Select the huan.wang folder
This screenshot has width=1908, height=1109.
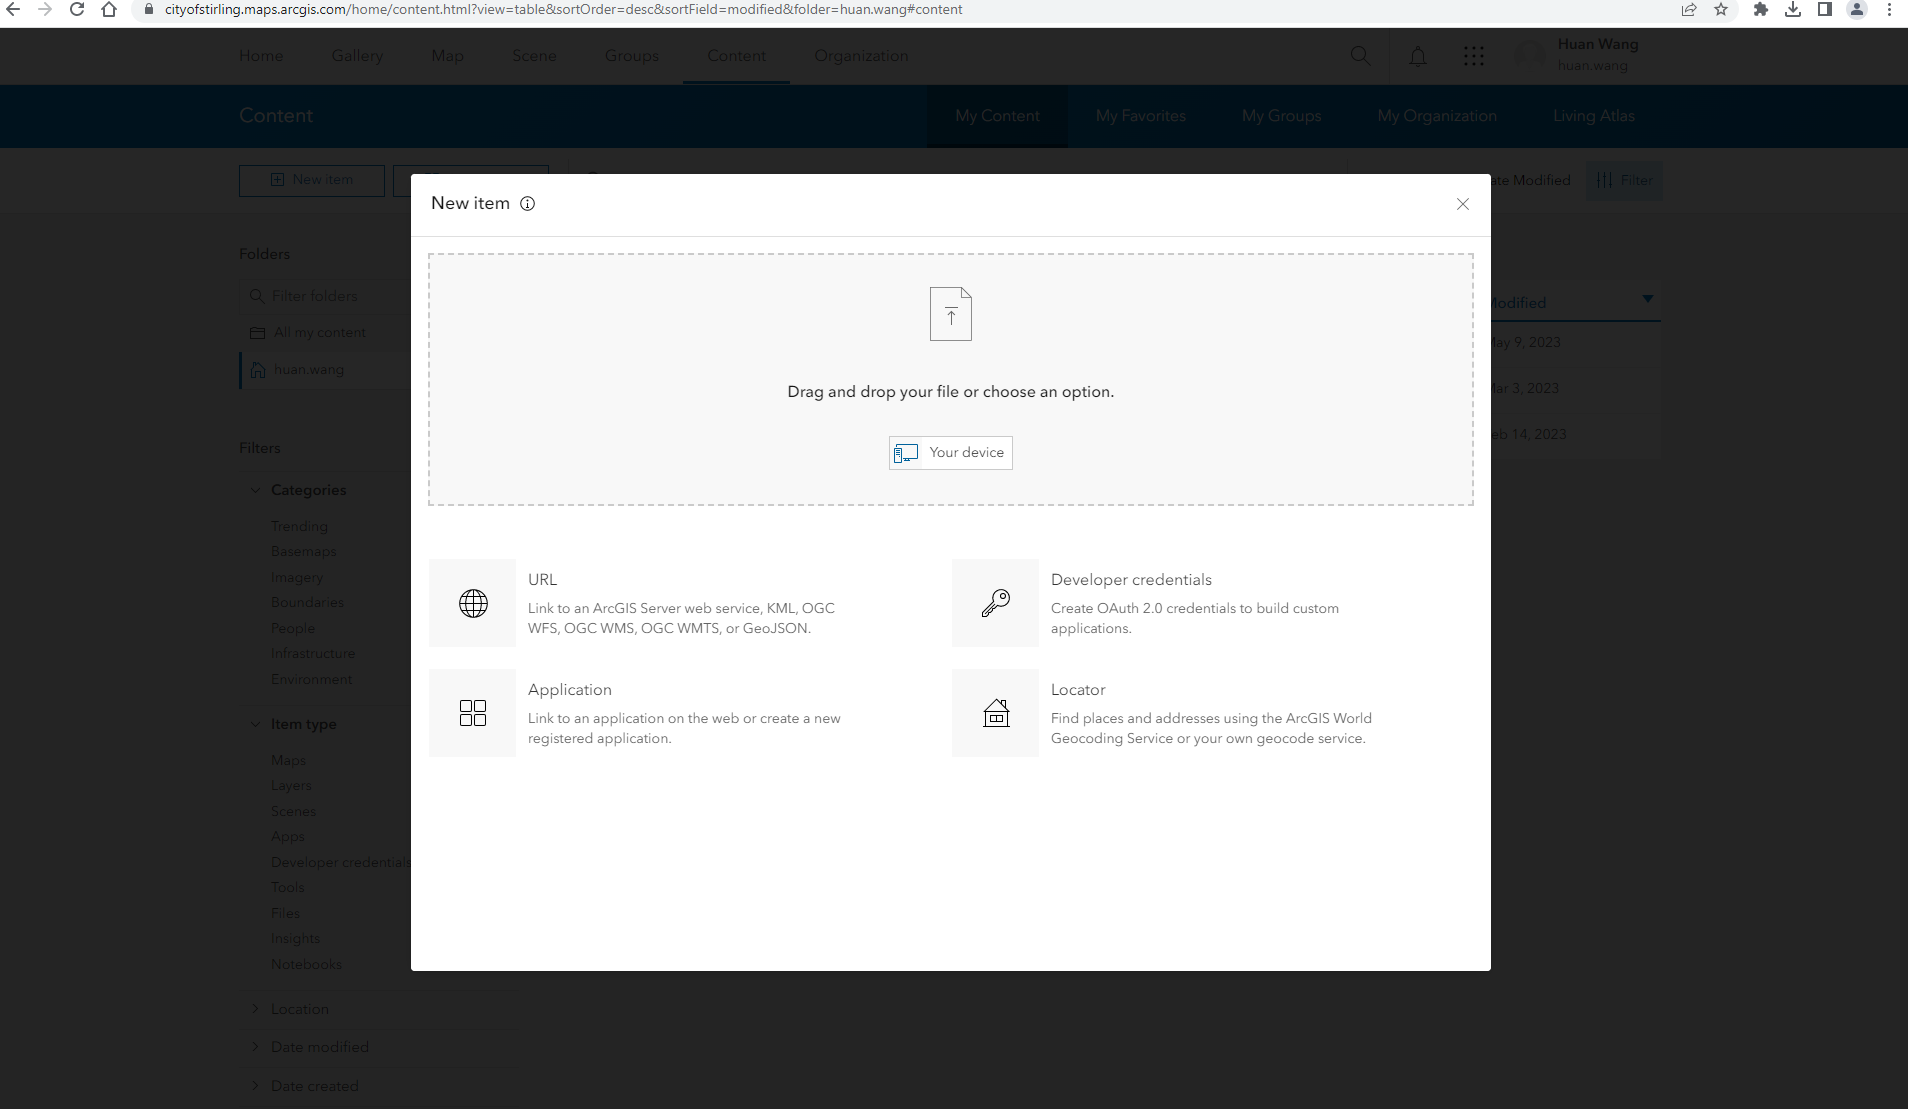[309, 370]
